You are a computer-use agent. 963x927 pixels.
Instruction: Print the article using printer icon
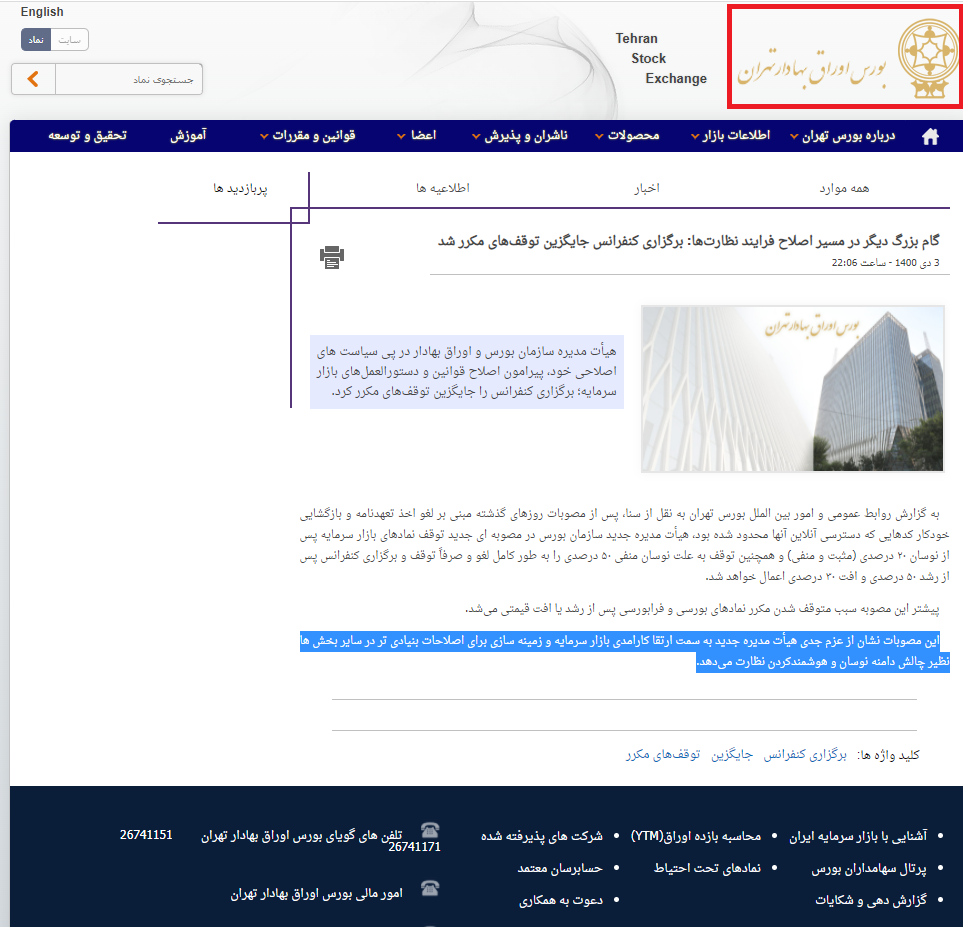pyautogui.click(x=332, y=257)
